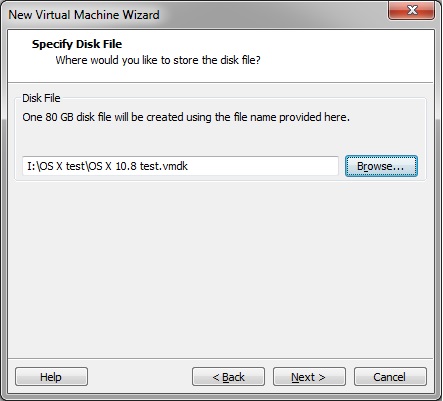
Task: Click the Browse... button
Action: click(381, 166)
